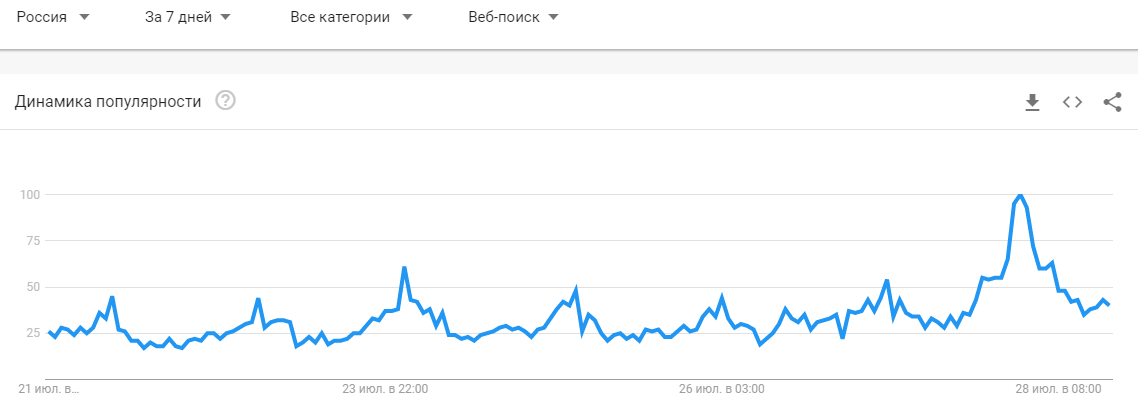The height and width of the screenshot is (411, 1138).
Task: Click the arrow next to Все категории
Action: 406,17
